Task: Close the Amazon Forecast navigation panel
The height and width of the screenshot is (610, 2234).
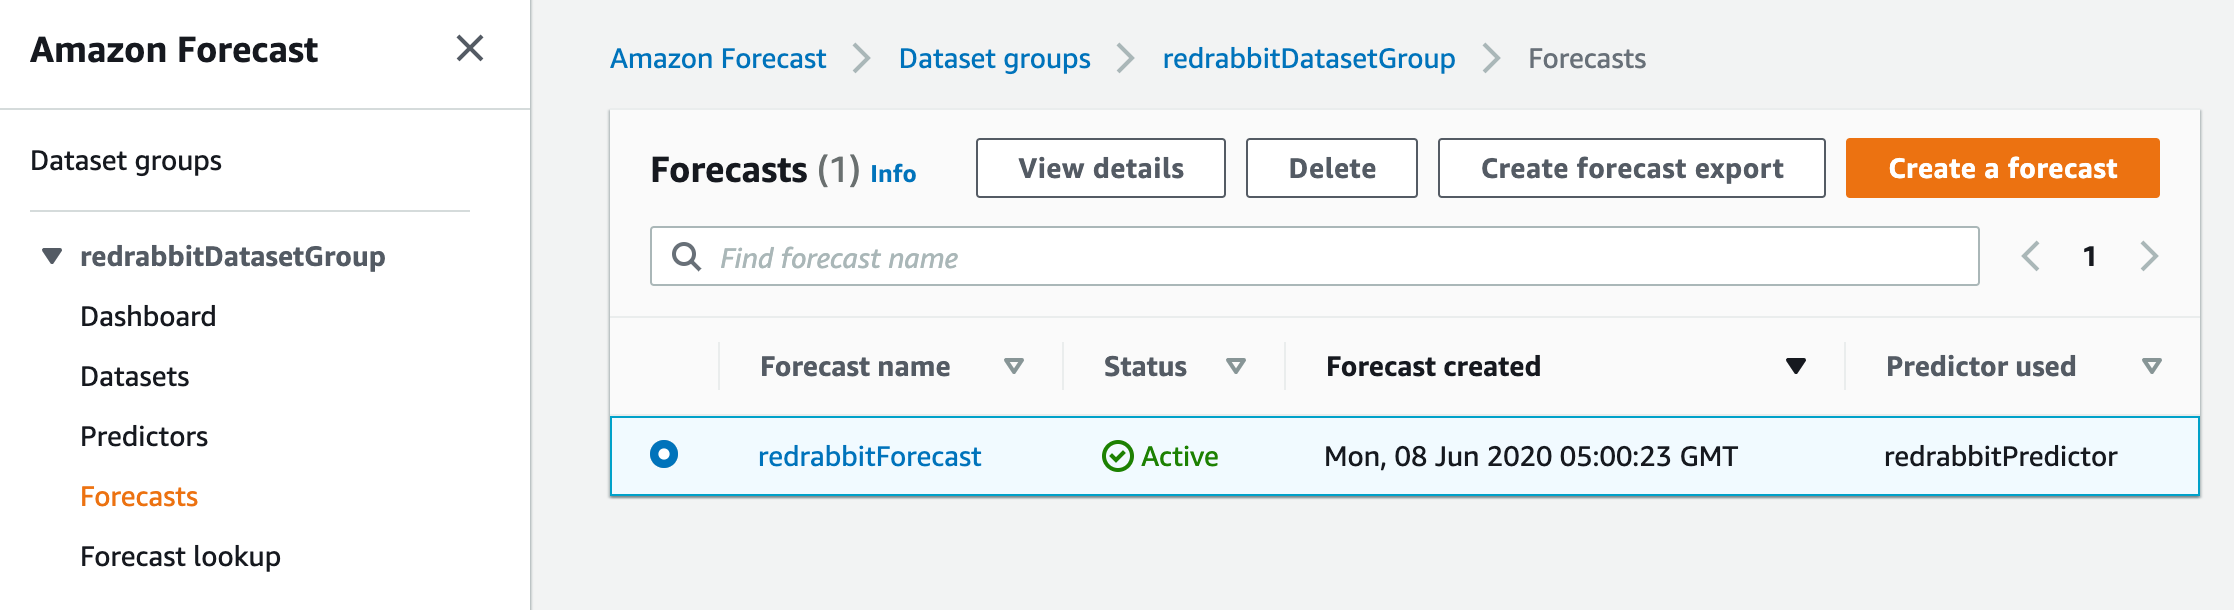Action: [470, 48]
